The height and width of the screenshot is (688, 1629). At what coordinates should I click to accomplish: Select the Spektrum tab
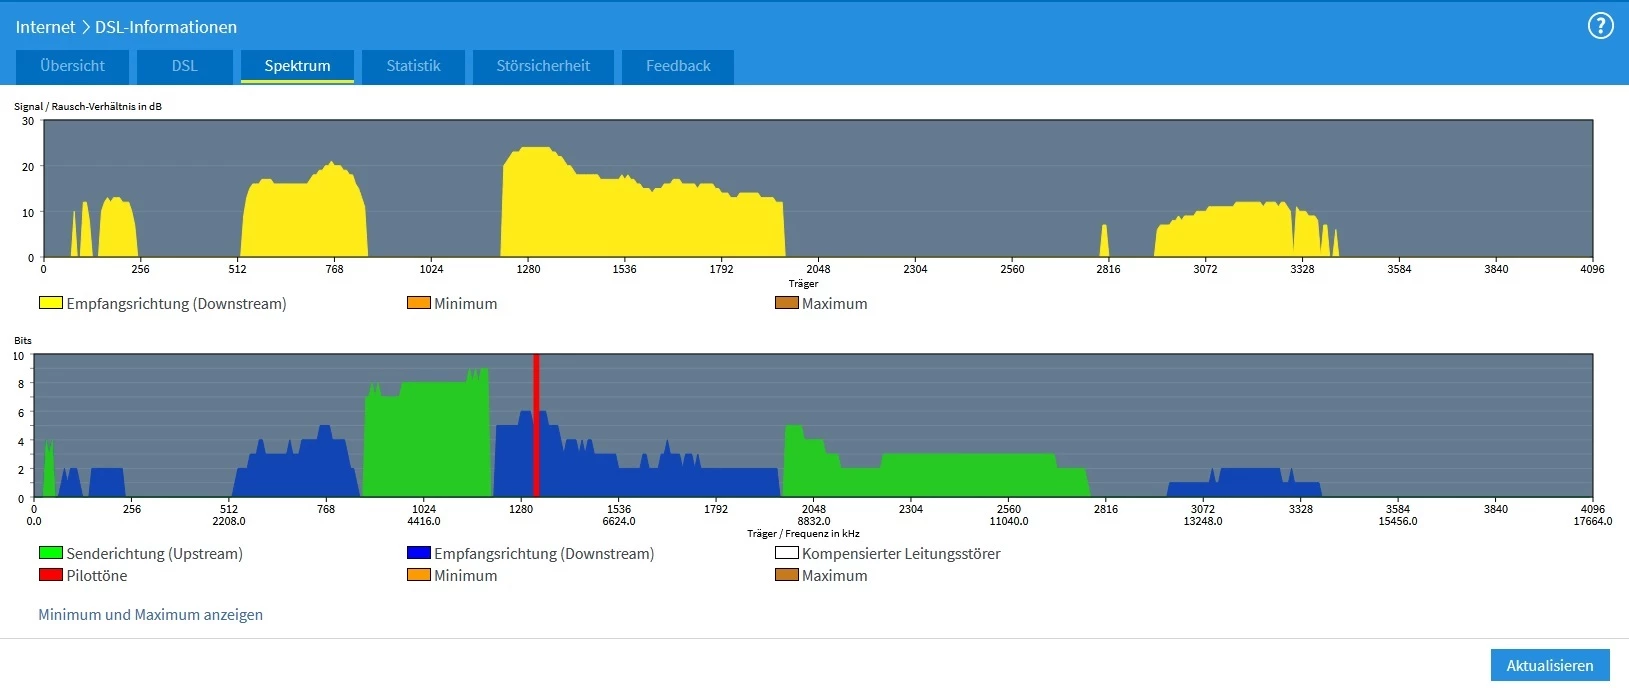tap(297, 66)
